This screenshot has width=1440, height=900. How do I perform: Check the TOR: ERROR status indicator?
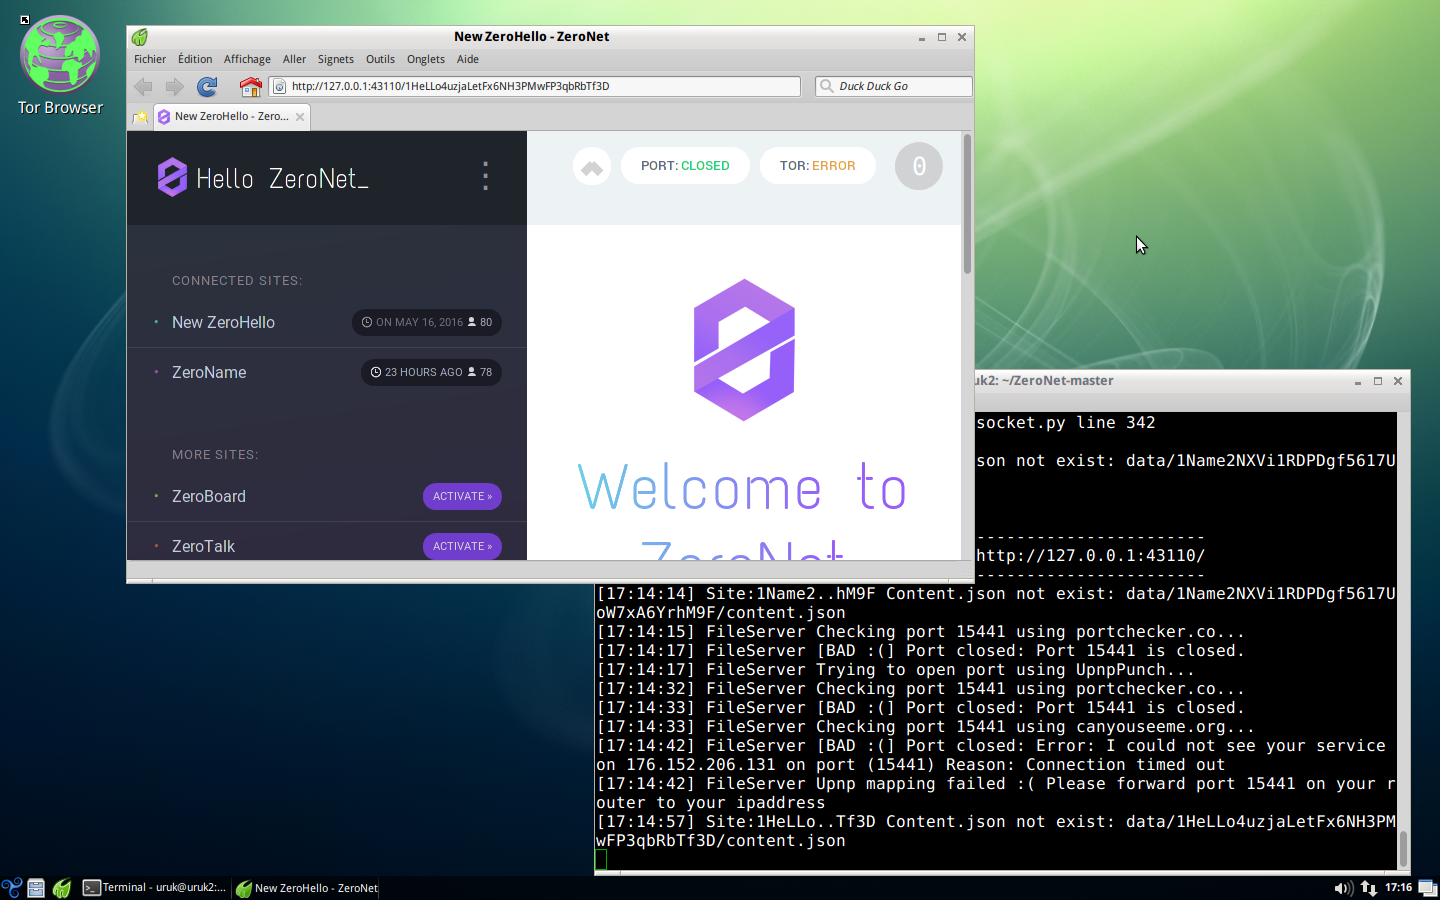pyautogui.click(x=818, y=166)
